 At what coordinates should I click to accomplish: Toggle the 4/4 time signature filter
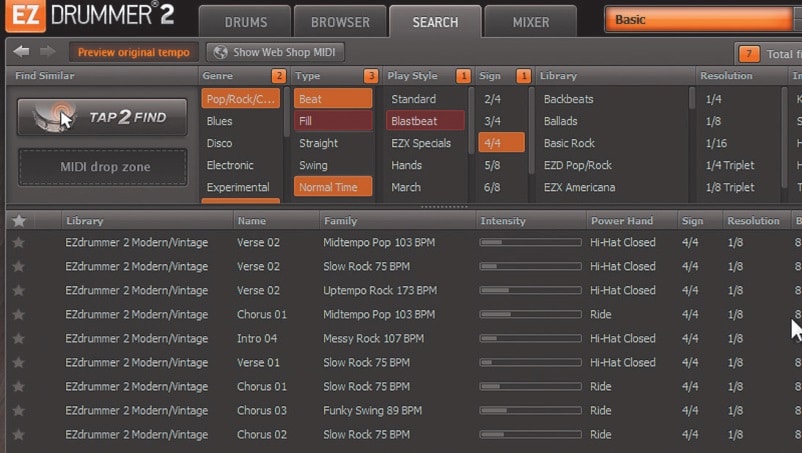point(501,143)
